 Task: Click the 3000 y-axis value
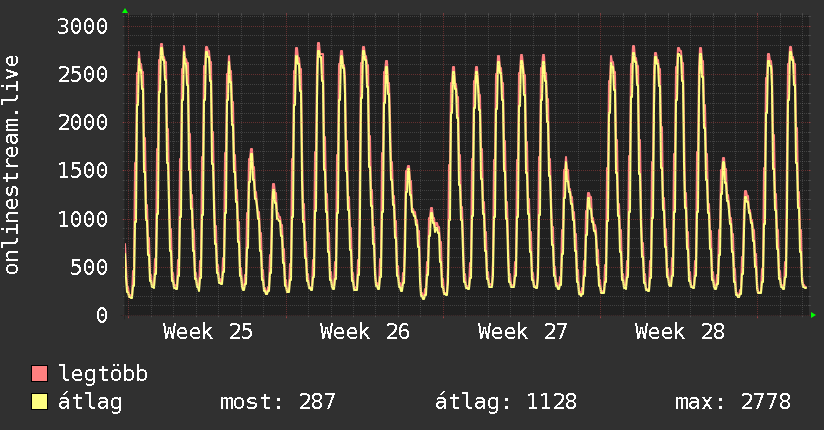pos(83,26)
